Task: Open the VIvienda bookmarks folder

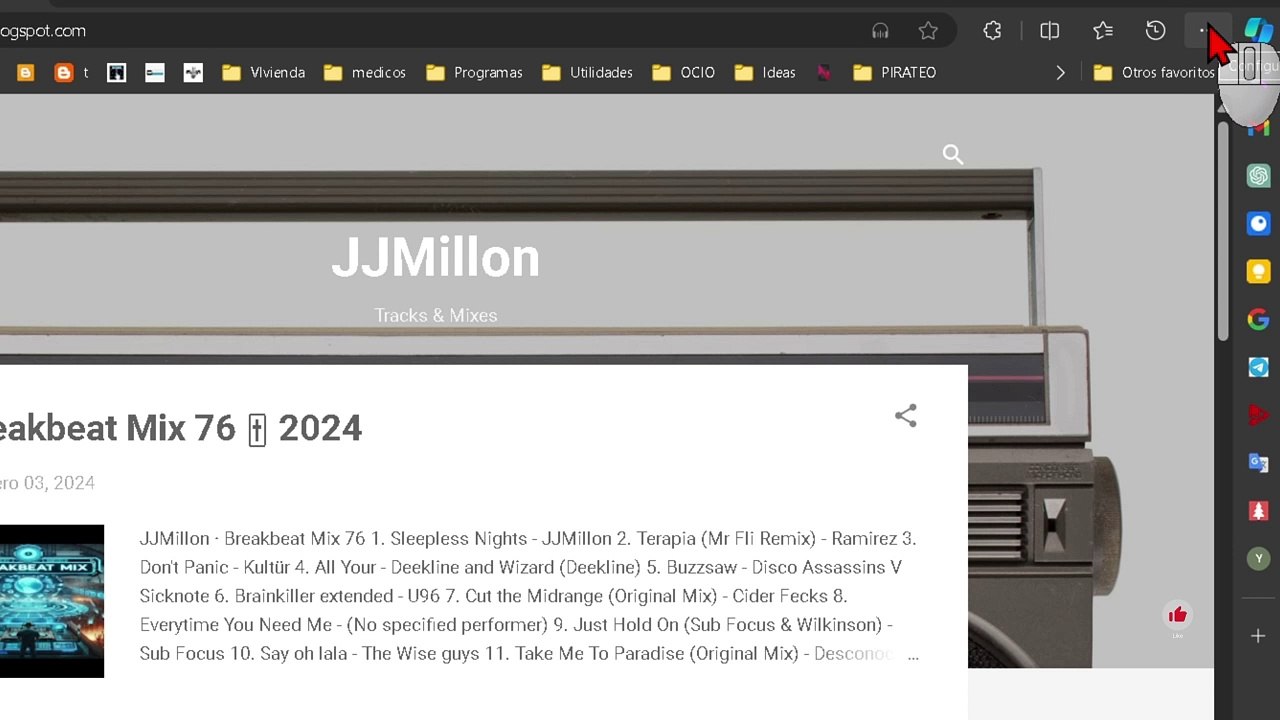Action: [264, 72]
